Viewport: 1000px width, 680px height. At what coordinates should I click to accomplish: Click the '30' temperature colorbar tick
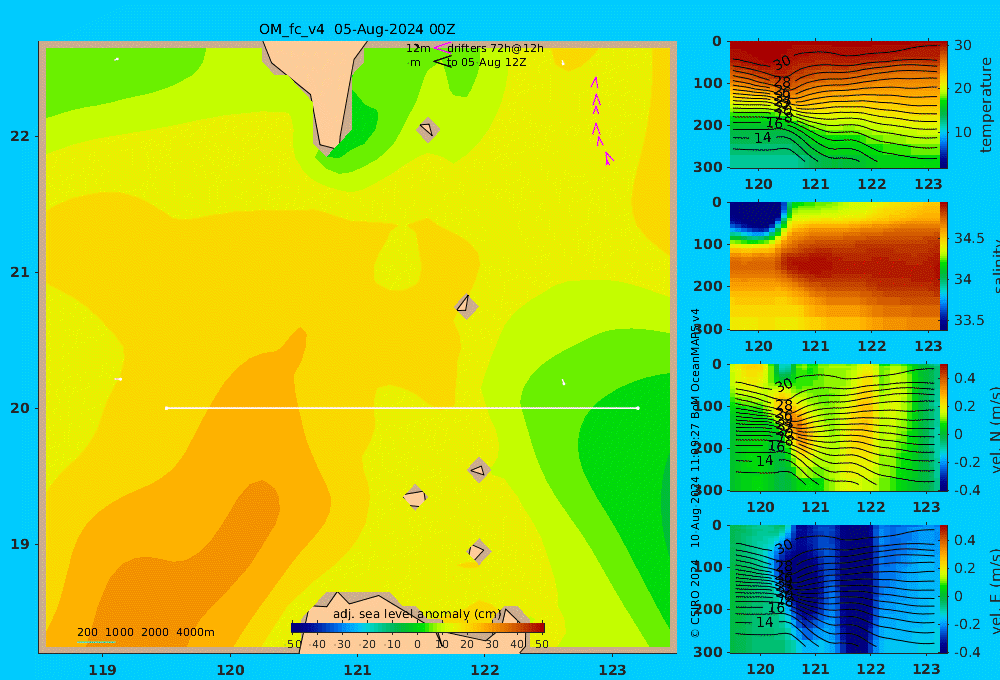coord(963,45)
